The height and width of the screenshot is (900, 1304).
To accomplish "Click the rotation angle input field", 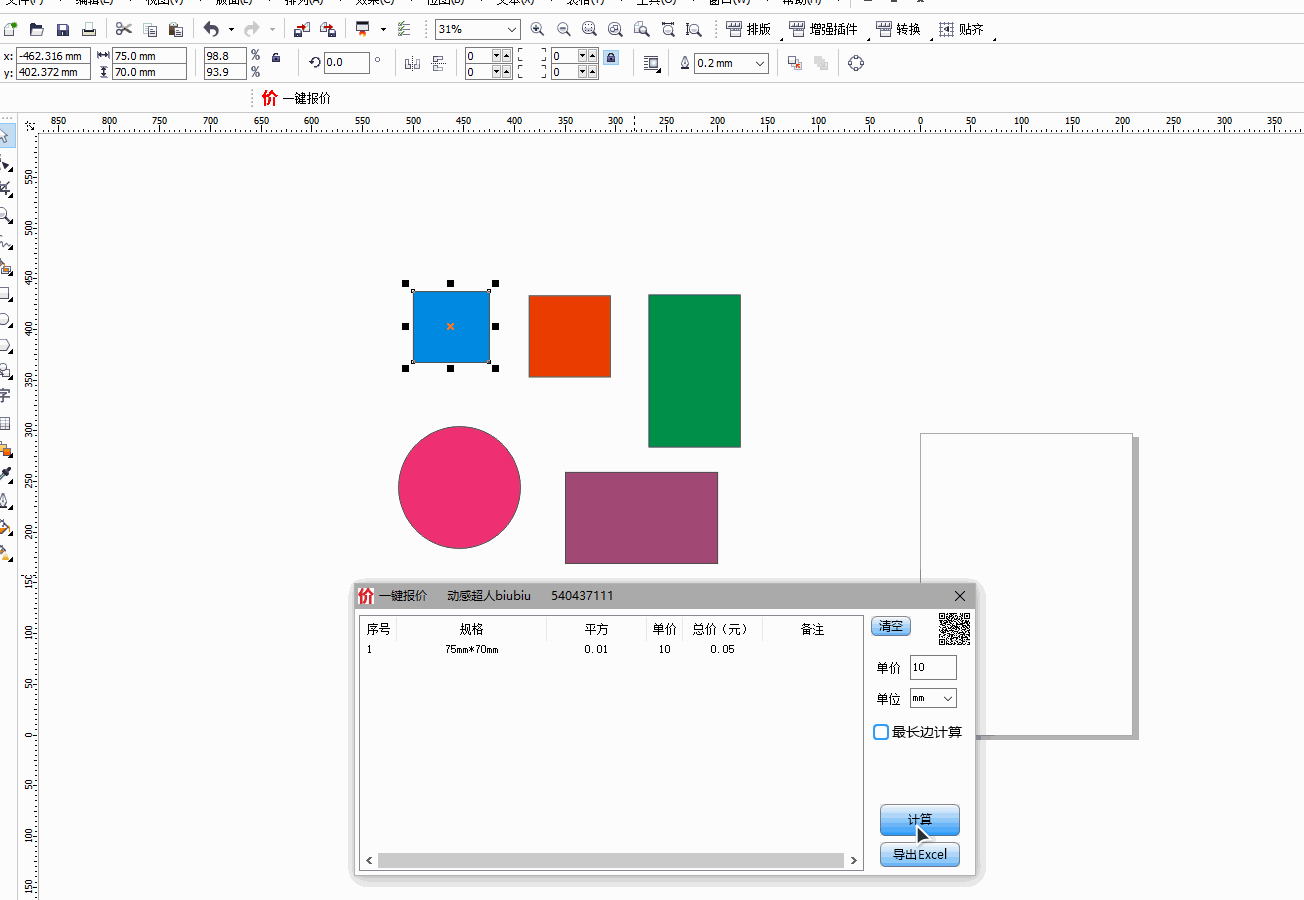I will click(x=346, y=63).
